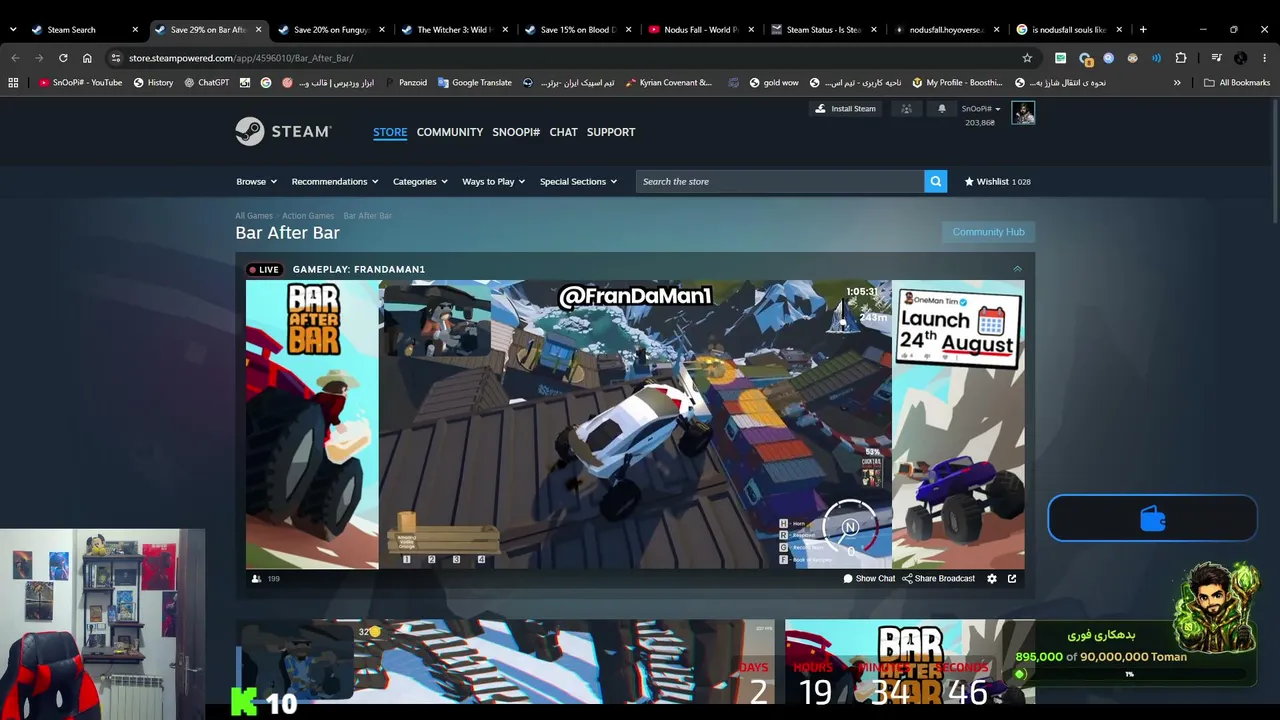Open the SnOoPi# account dropdown
Viewport: 1280px width, 720px height.
click(x=981, y=108)
